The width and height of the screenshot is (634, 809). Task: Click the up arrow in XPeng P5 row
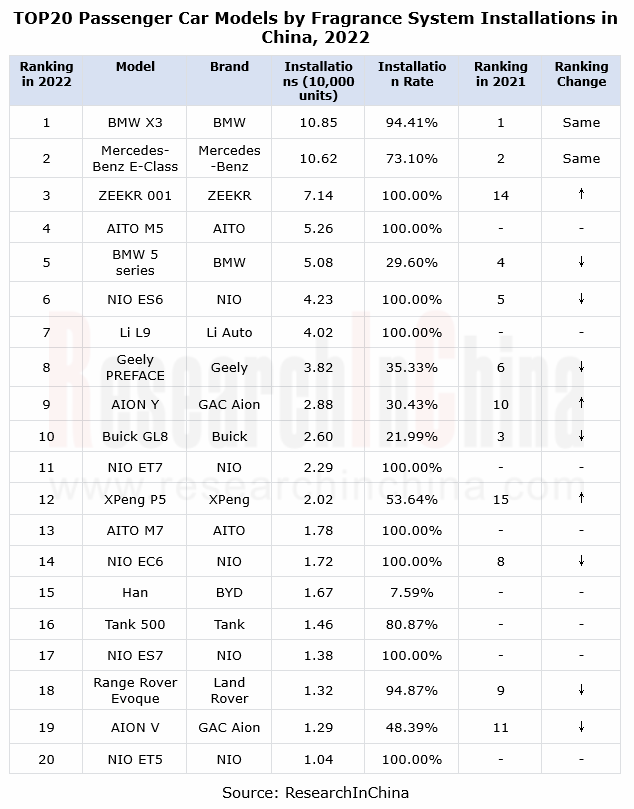(581, 498)
